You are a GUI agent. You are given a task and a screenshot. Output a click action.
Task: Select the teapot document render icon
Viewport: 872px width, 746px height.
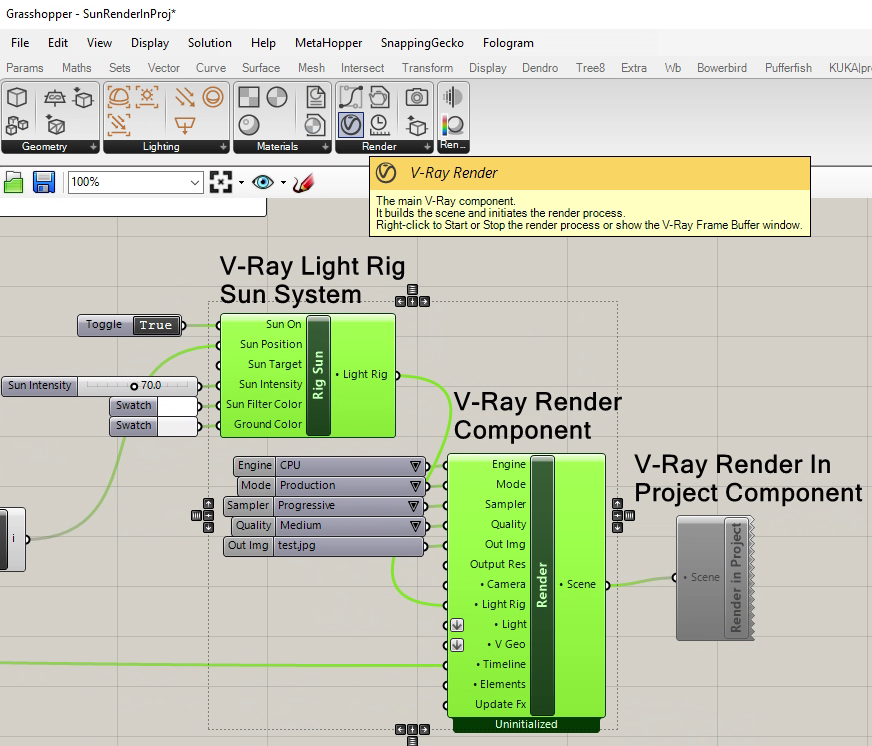(x=379, y=97)
